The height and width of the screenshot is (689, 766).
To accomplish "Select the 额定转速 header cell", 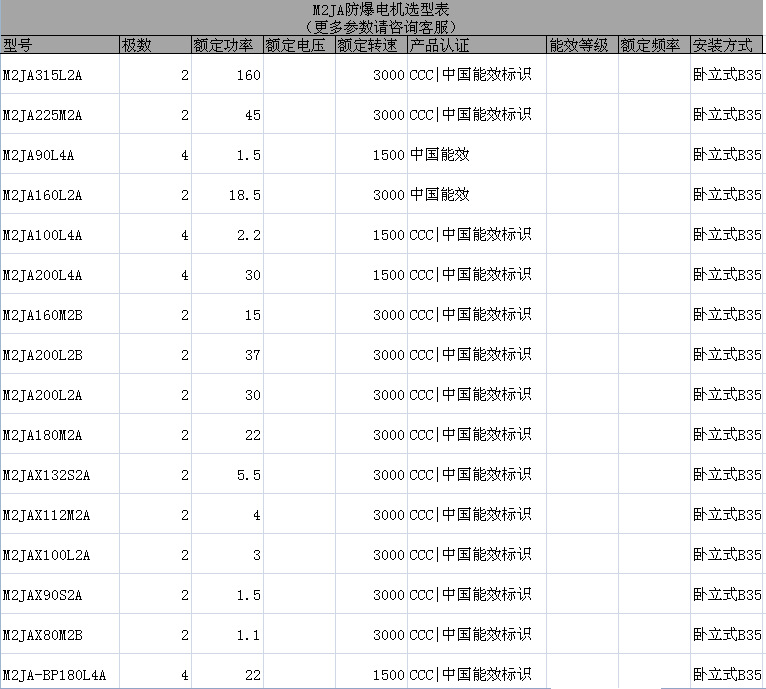I will point(370,46).
